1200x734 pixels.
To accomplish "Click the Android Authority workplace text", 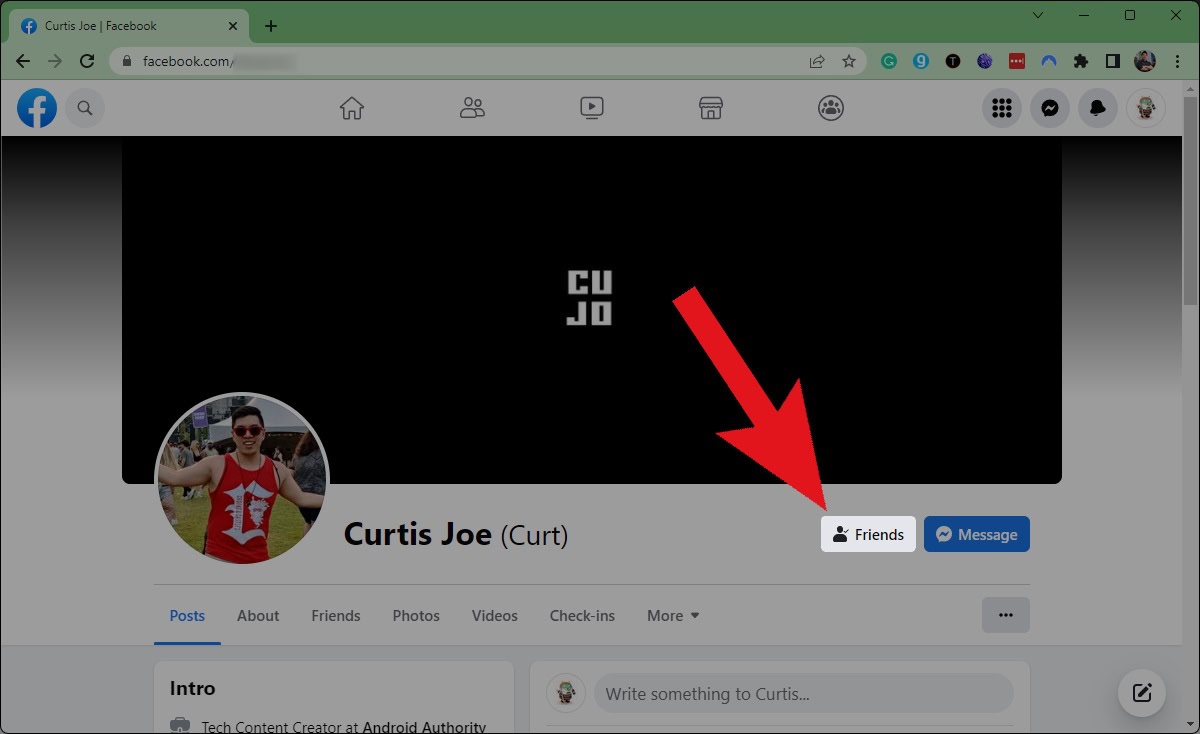I will coord(424,727).
